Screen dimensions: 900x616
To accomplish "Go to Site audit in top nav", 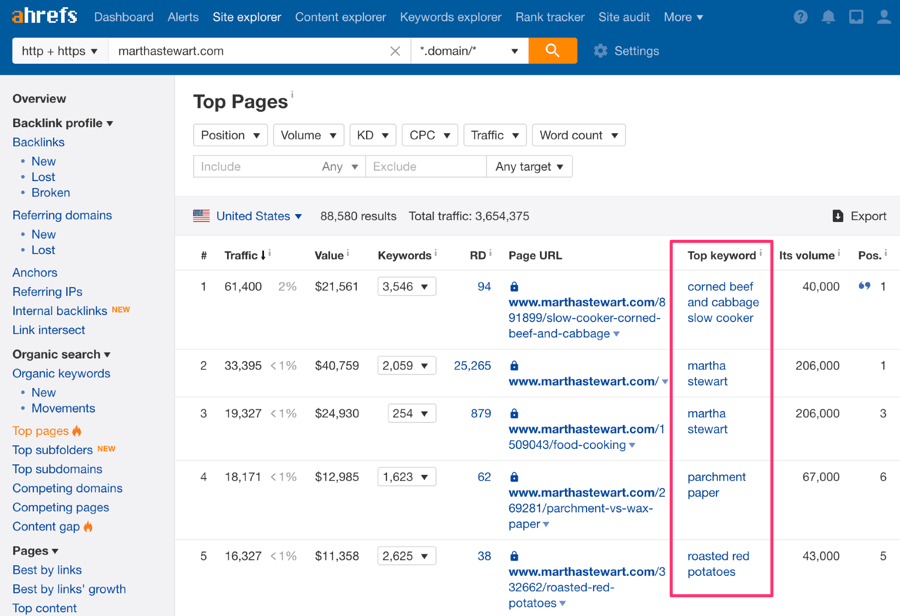I will (x=623, y=17).
